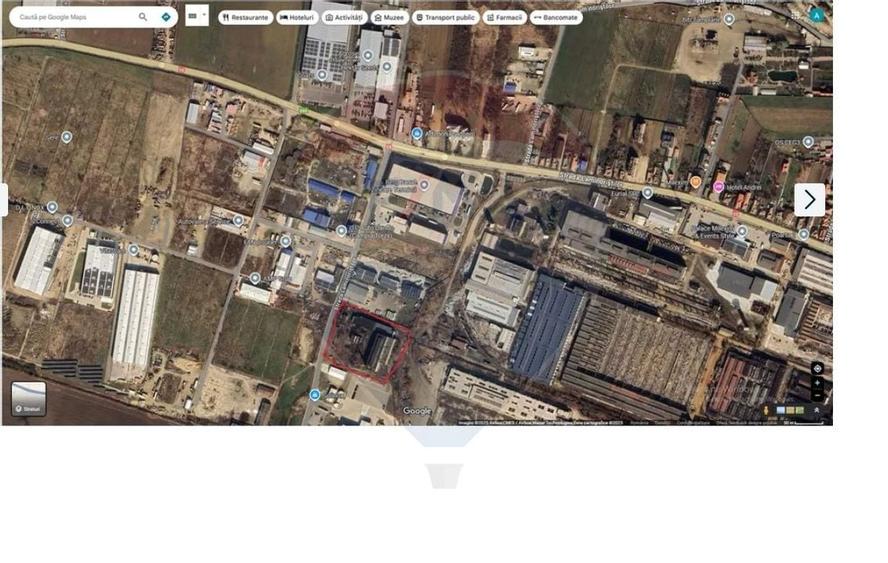Center map on my location
The height and width of the screenshot is (563, 888).
pyautogui.click(x=817, y=369)
